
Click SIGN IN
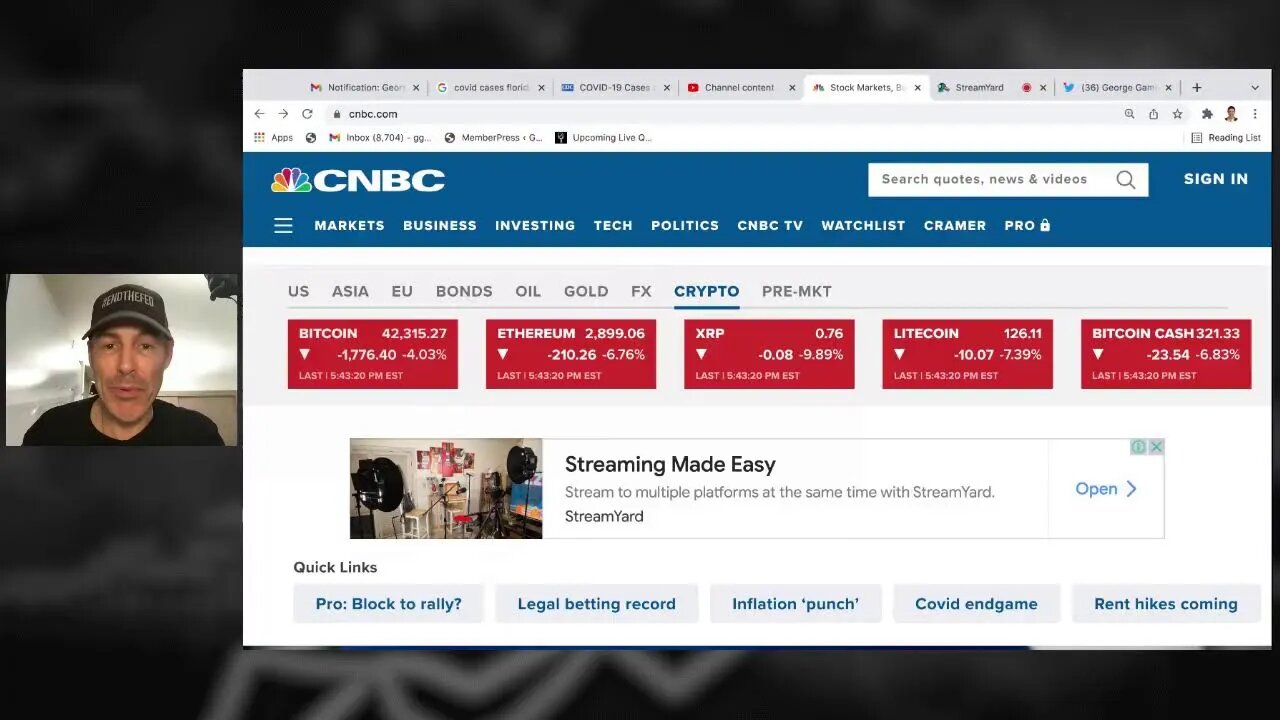point(1216,180)
